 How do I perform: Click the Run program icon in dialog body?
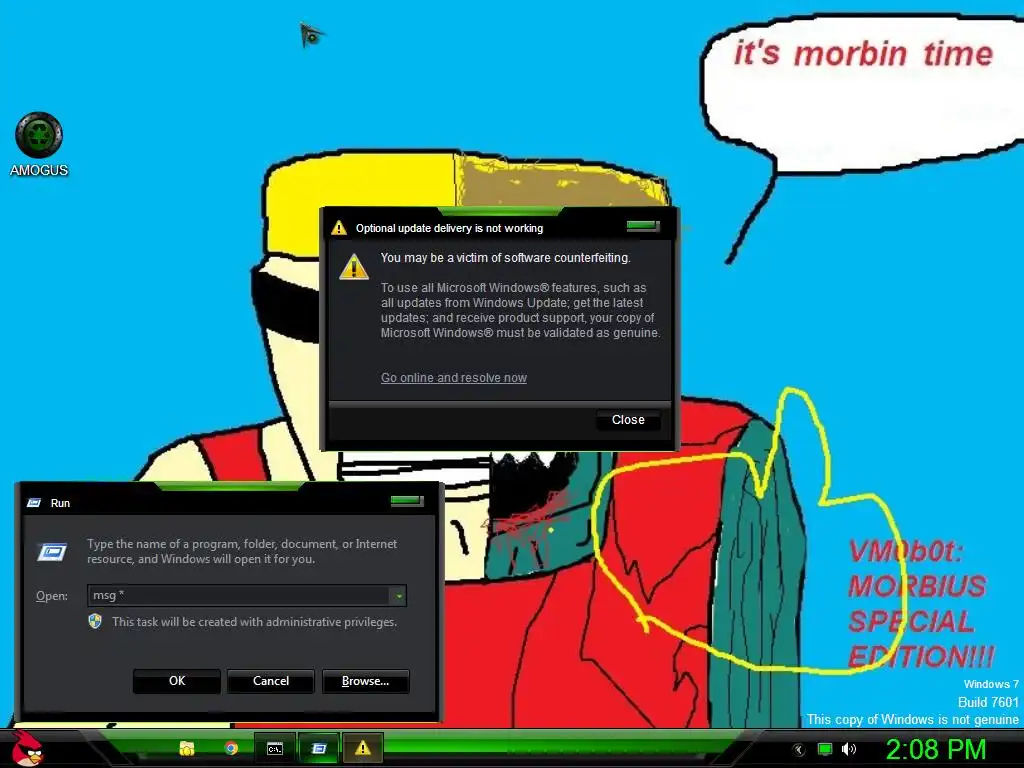[52, 552]
